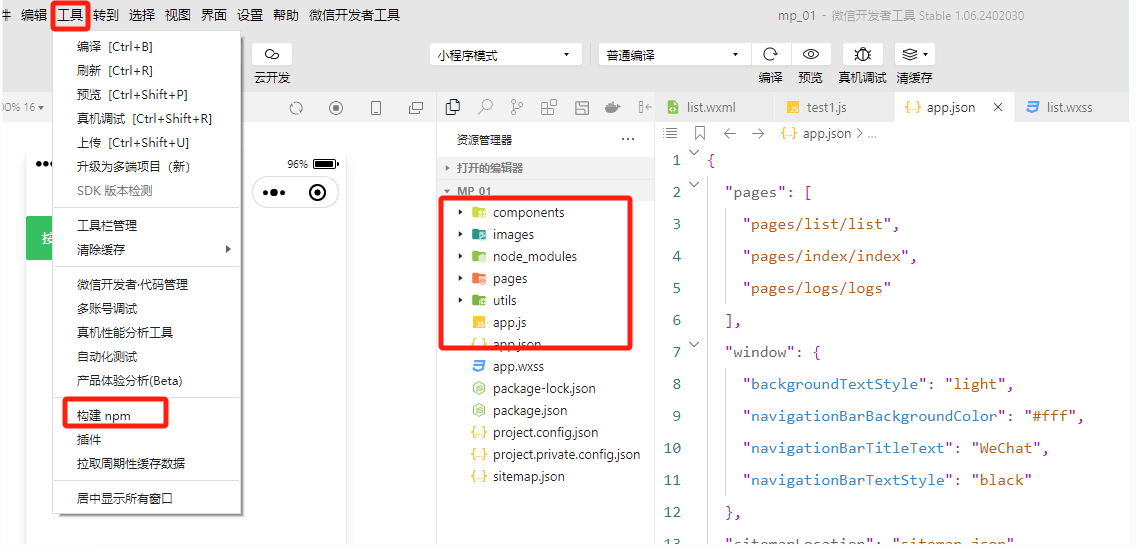The width and height of the screenshot is (1137, 546).
Task: Choose 预览 [Ctrl+Shift+P] menu entry
Action: [x=146, y=95]
